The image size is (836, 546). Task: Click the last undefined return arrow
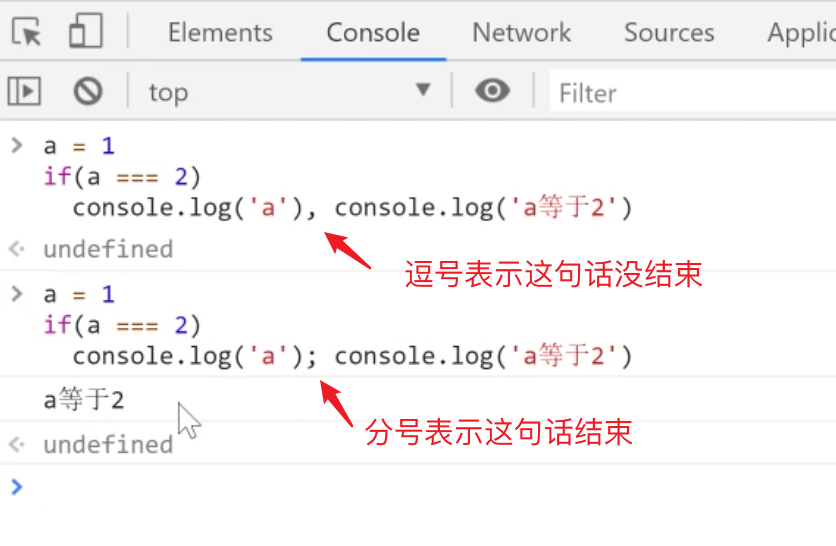coord(17,444)
